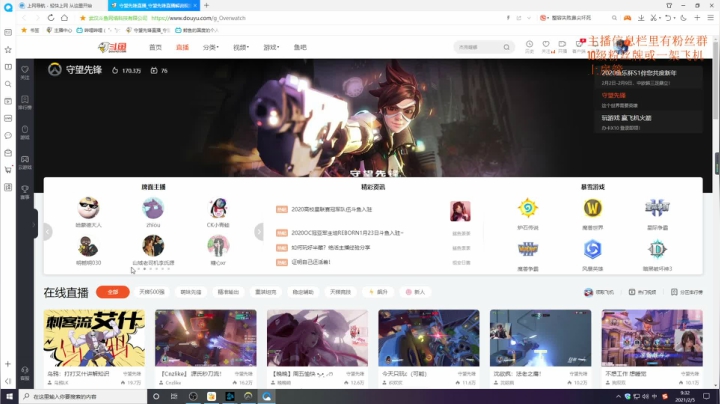This screenshot has height=404, width=720.
Task: Open a new browser tab with plus
Action: tap(207, 6)
